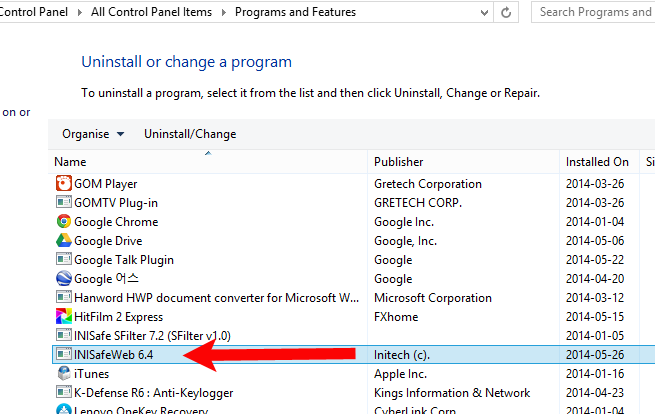Click the Search Programs input field
The image size is (655, 414).
[x=593, y=12]
